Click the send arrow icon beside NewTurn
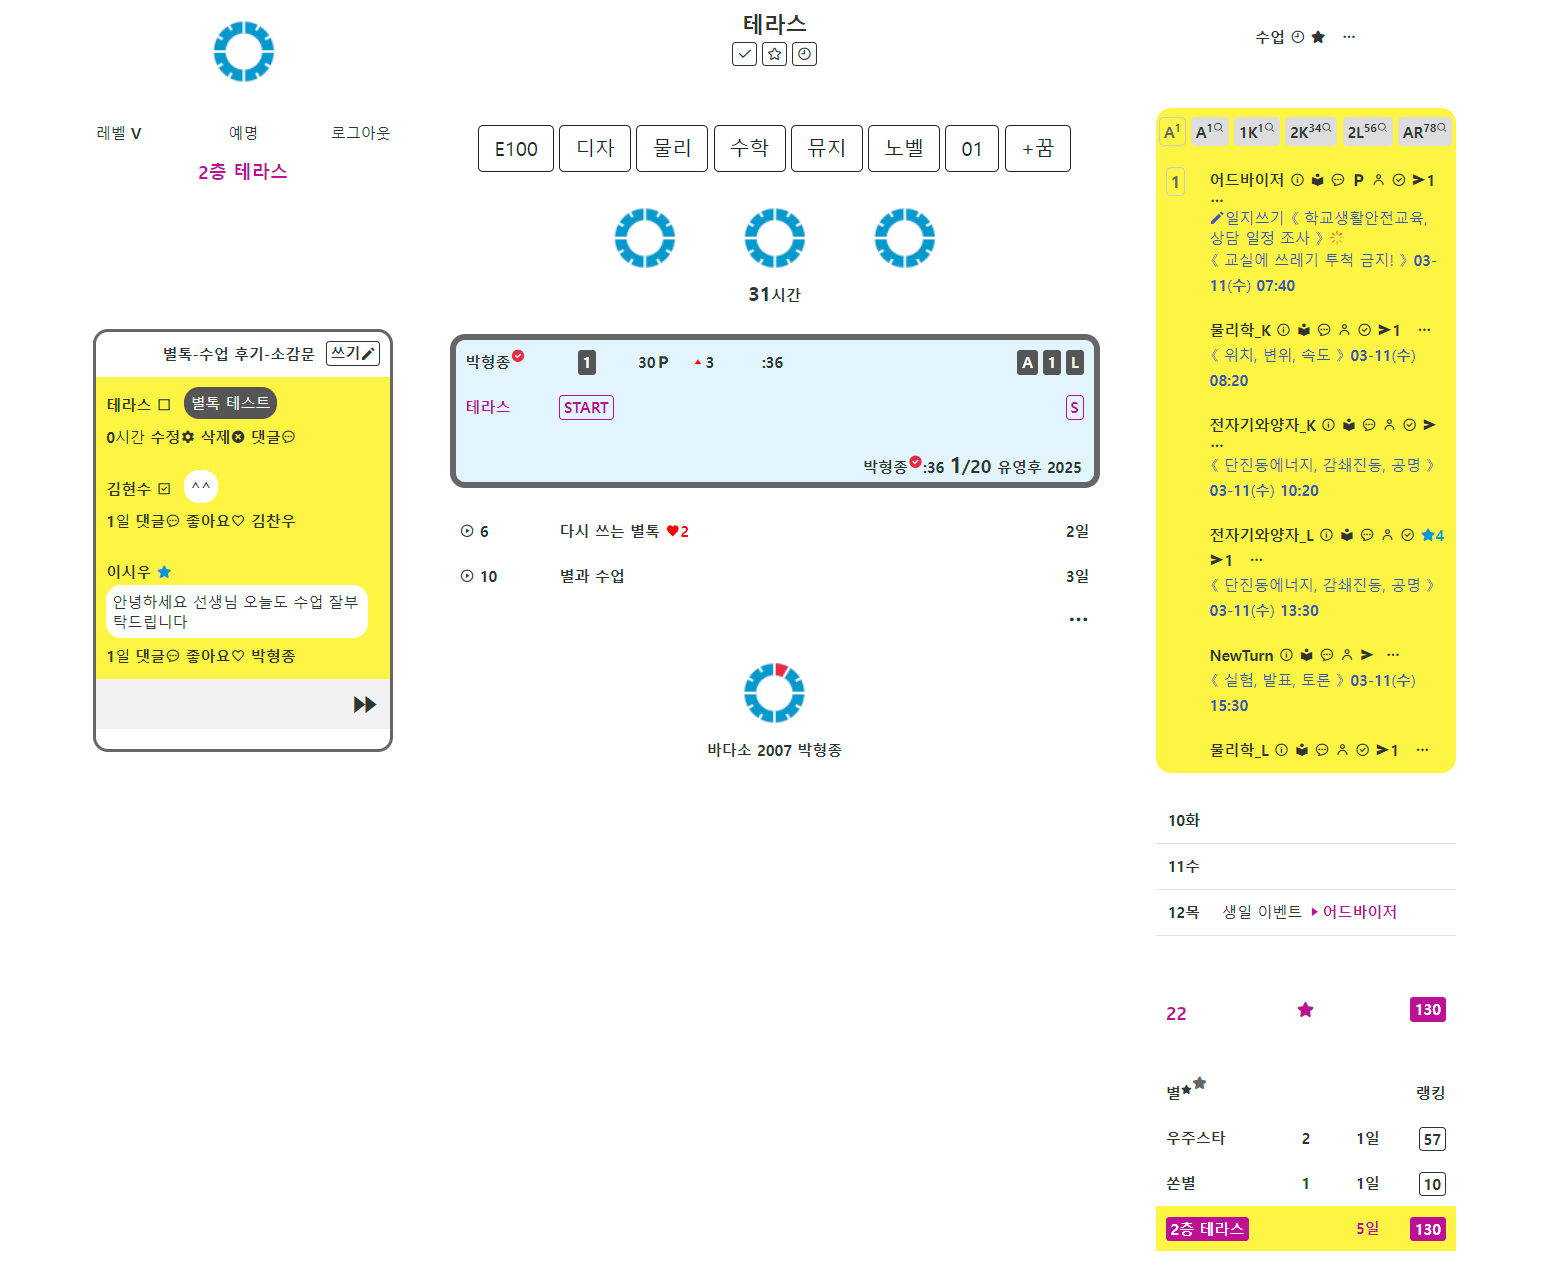The image size is (1549, 1287). coord(1367,655)
